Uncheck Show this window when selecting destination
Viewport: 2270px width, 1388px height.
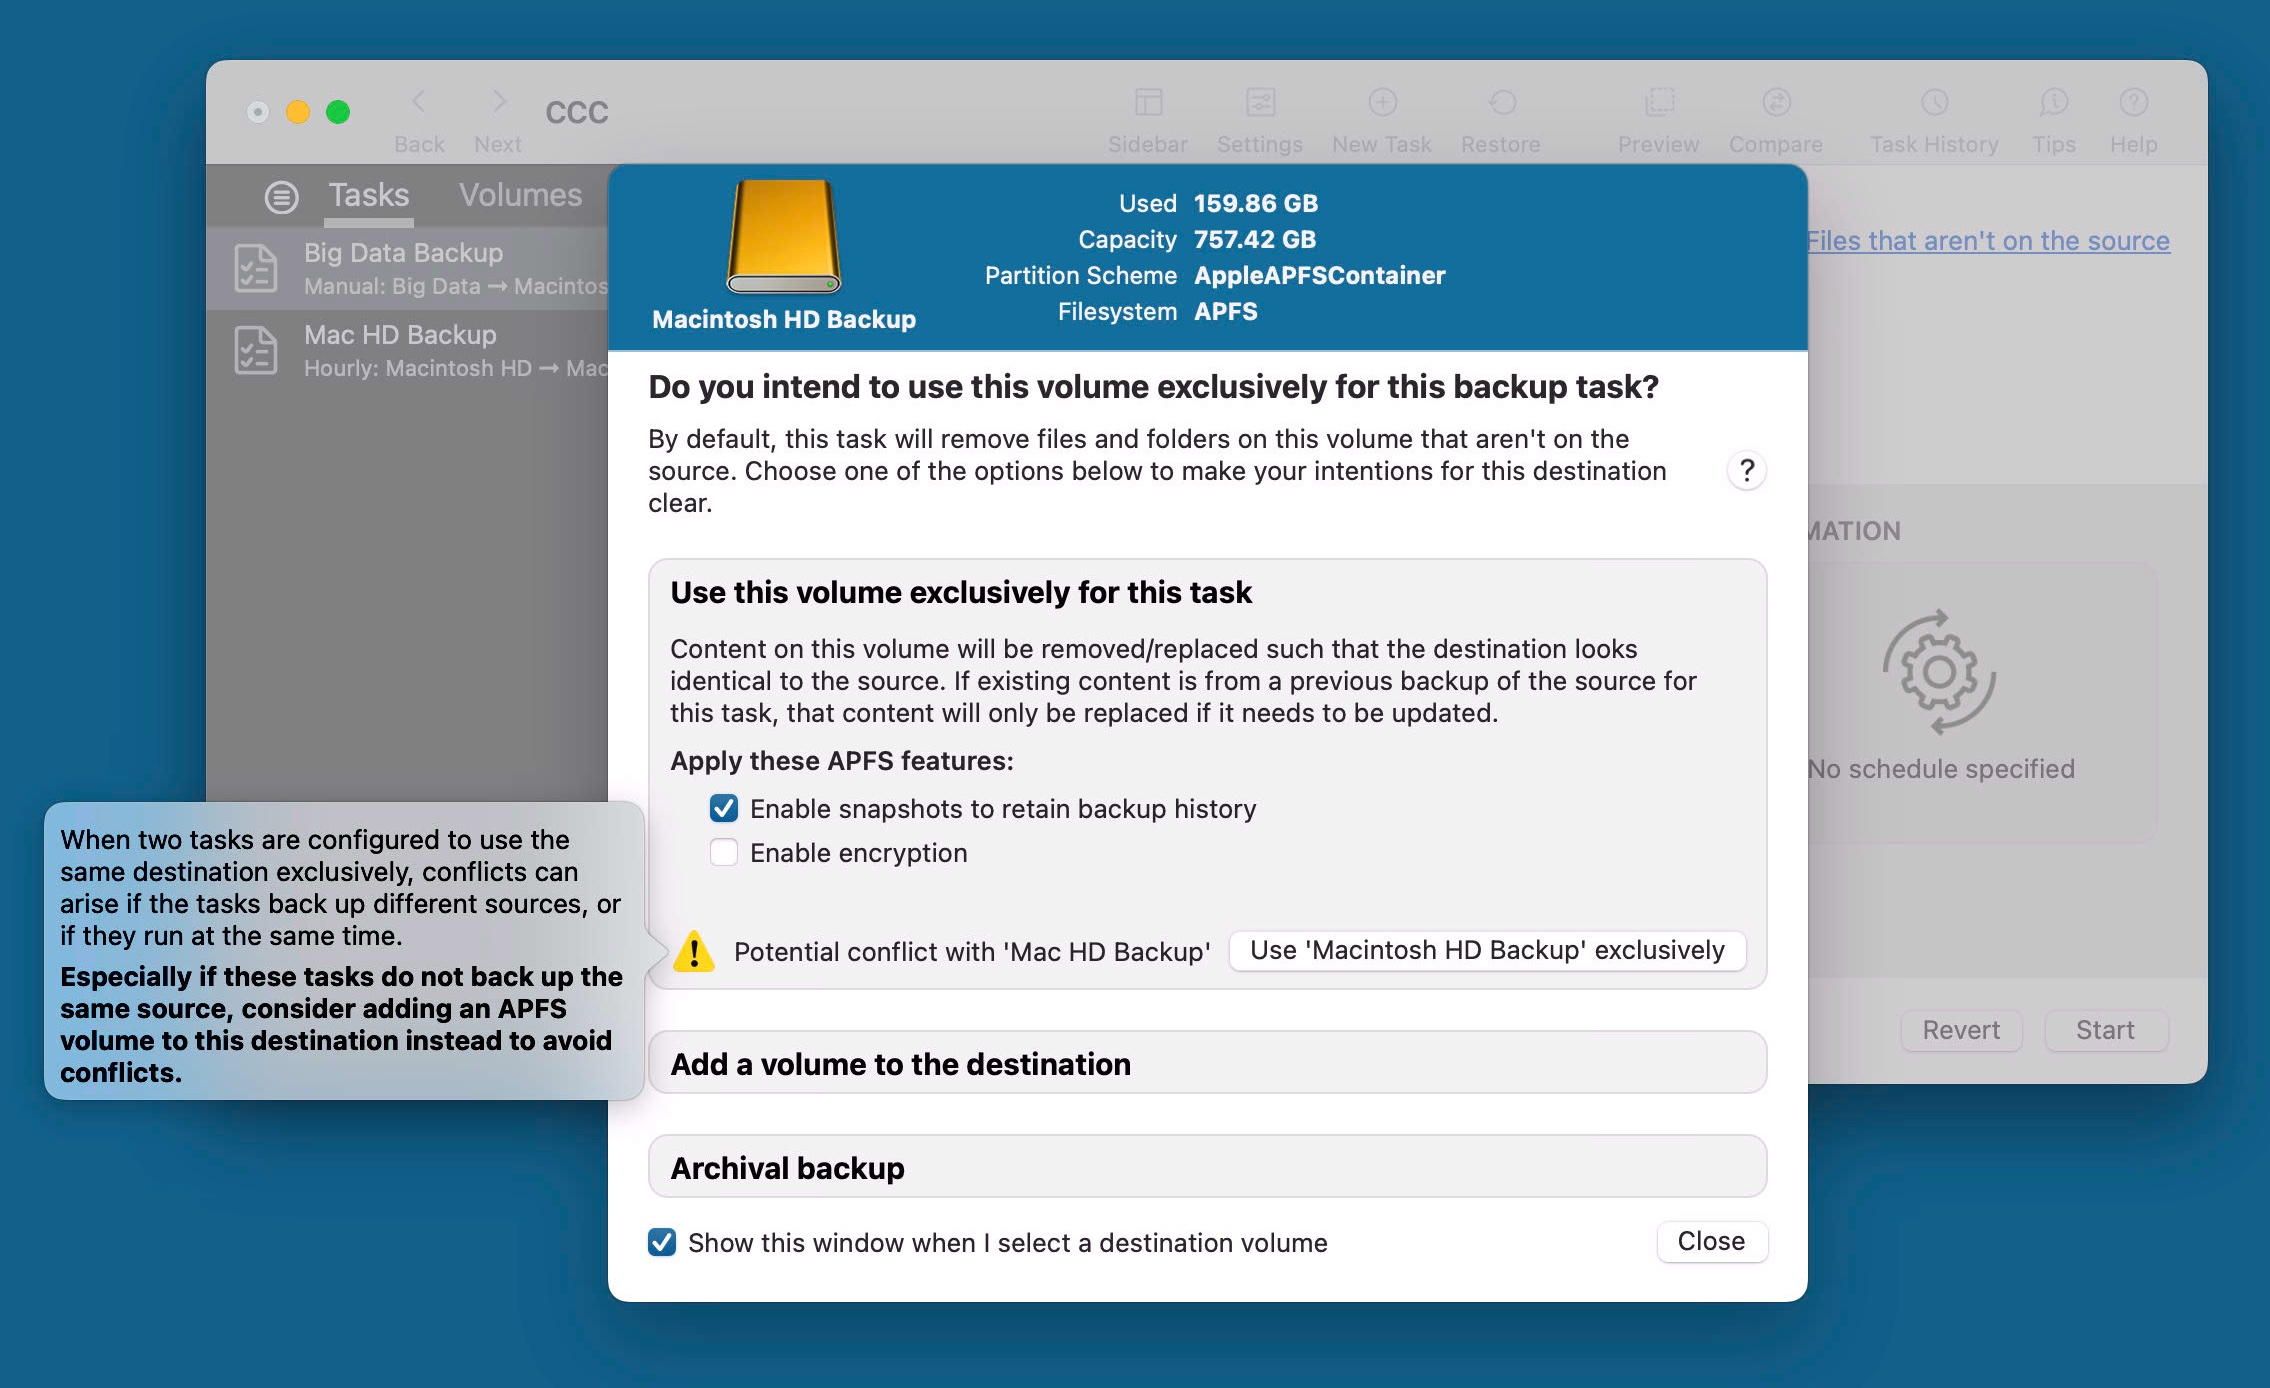coord(662,1242)
